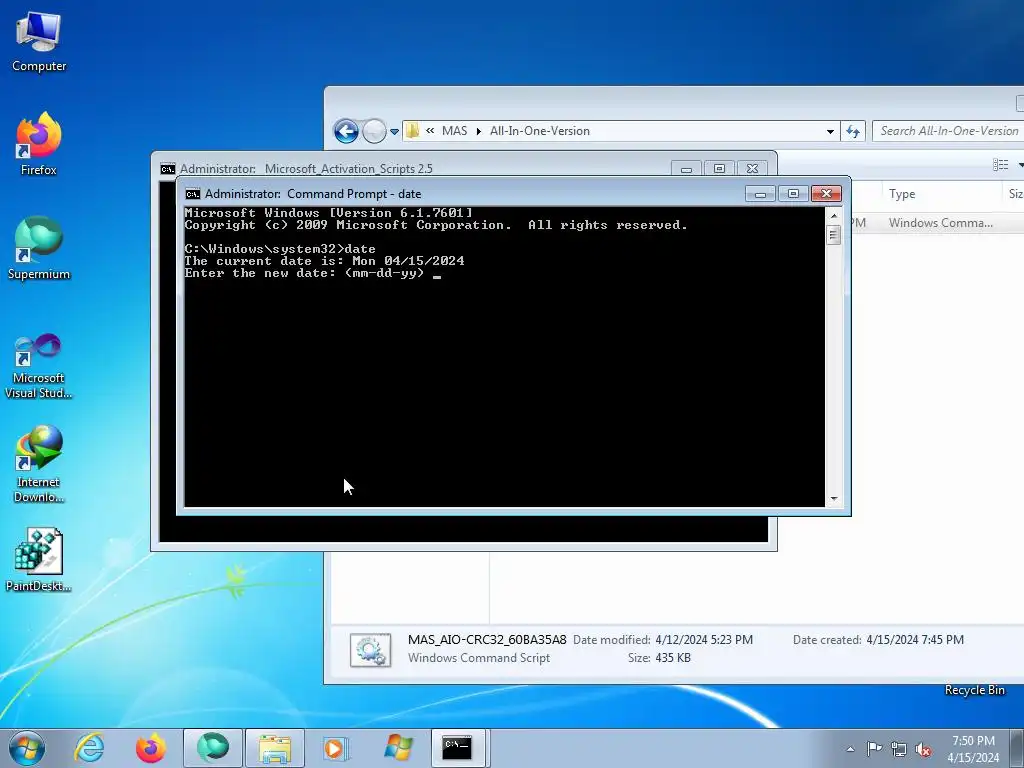Click the address bar folder icon
The height and width of the screenshot is (768, 1024).
tap(412, 131)
